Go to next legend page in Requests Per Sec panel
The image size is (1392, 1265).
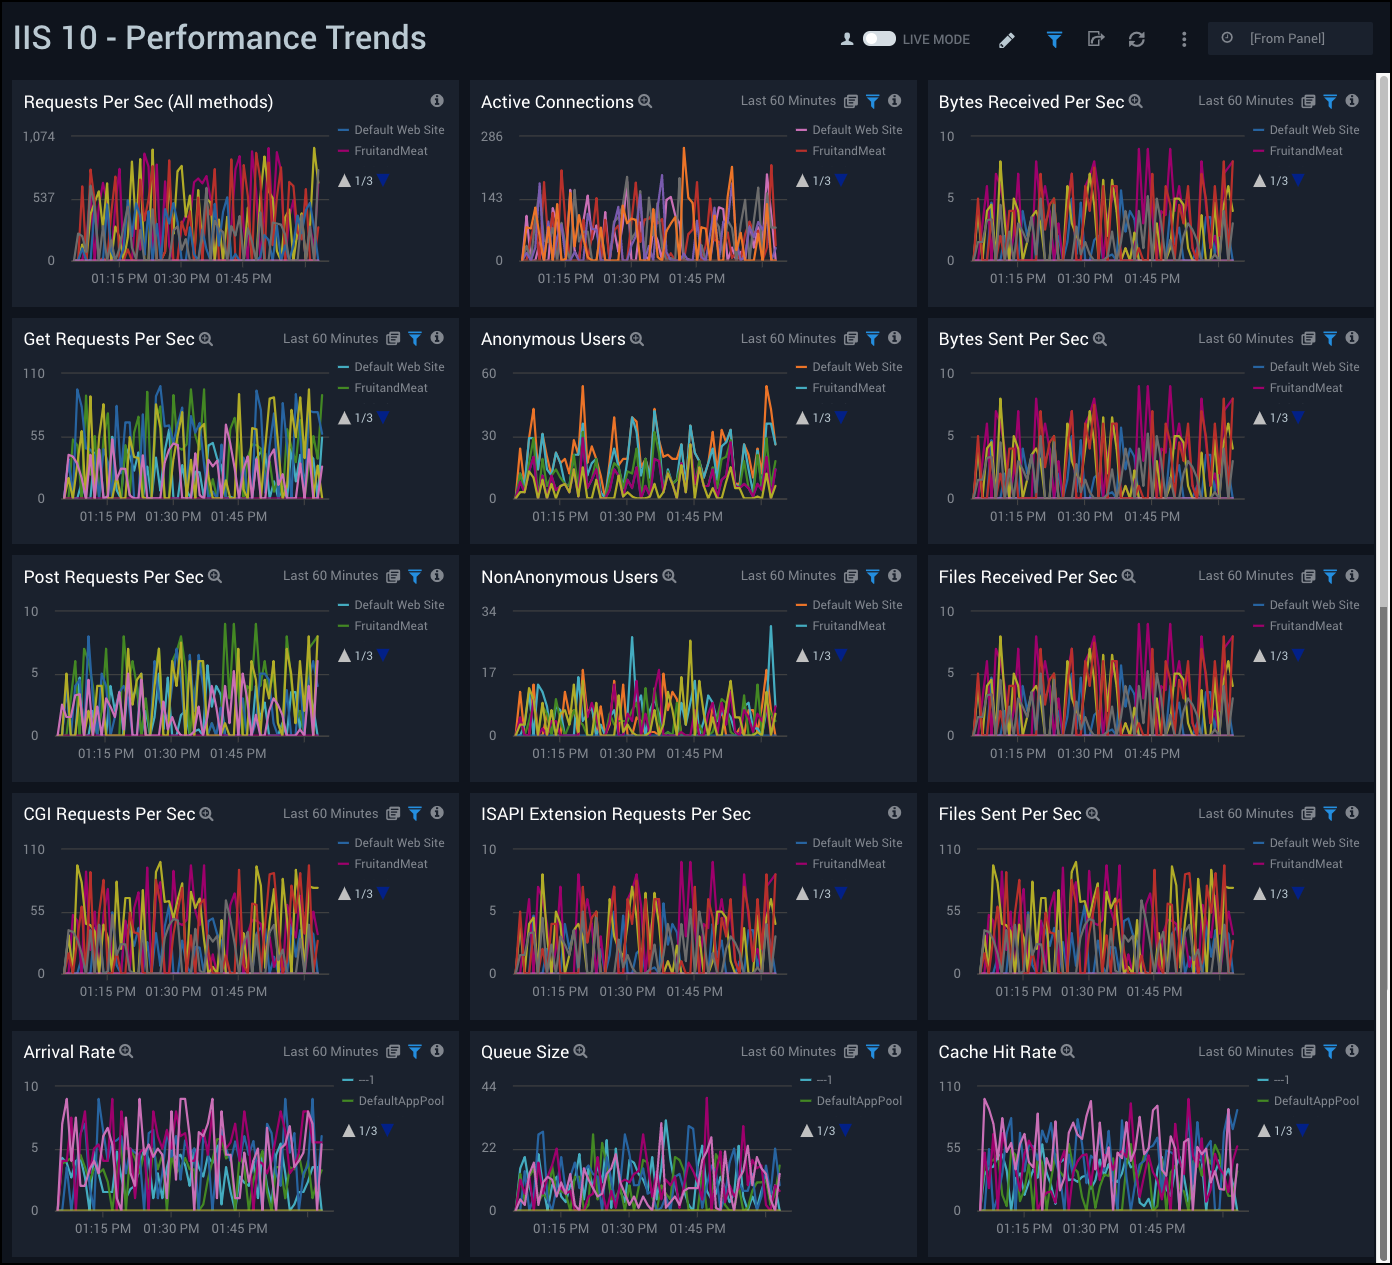point(383,180)
